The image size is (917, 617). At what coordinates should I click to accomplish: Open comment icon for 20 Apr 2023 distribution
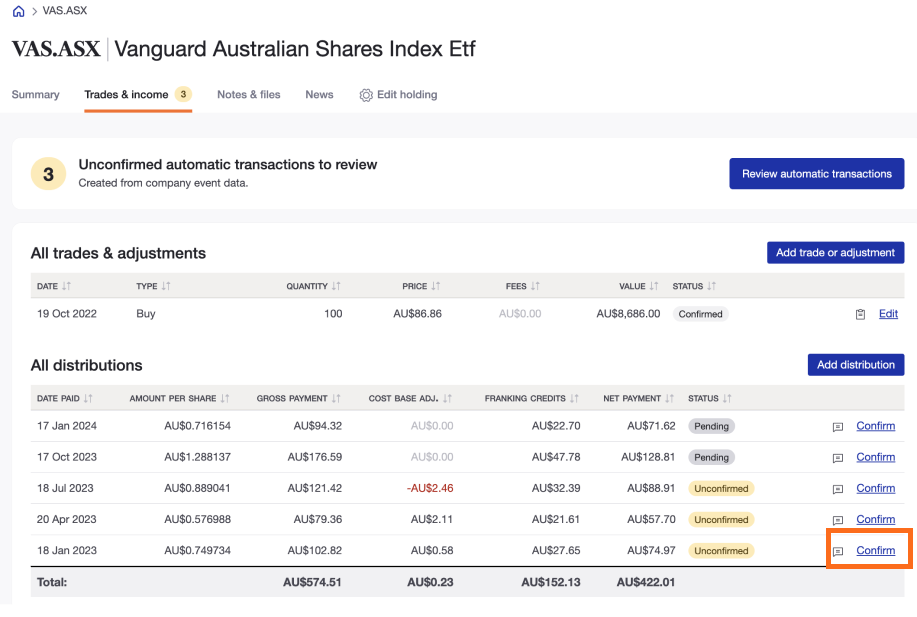pyautogui.click(x=837, y=520)
